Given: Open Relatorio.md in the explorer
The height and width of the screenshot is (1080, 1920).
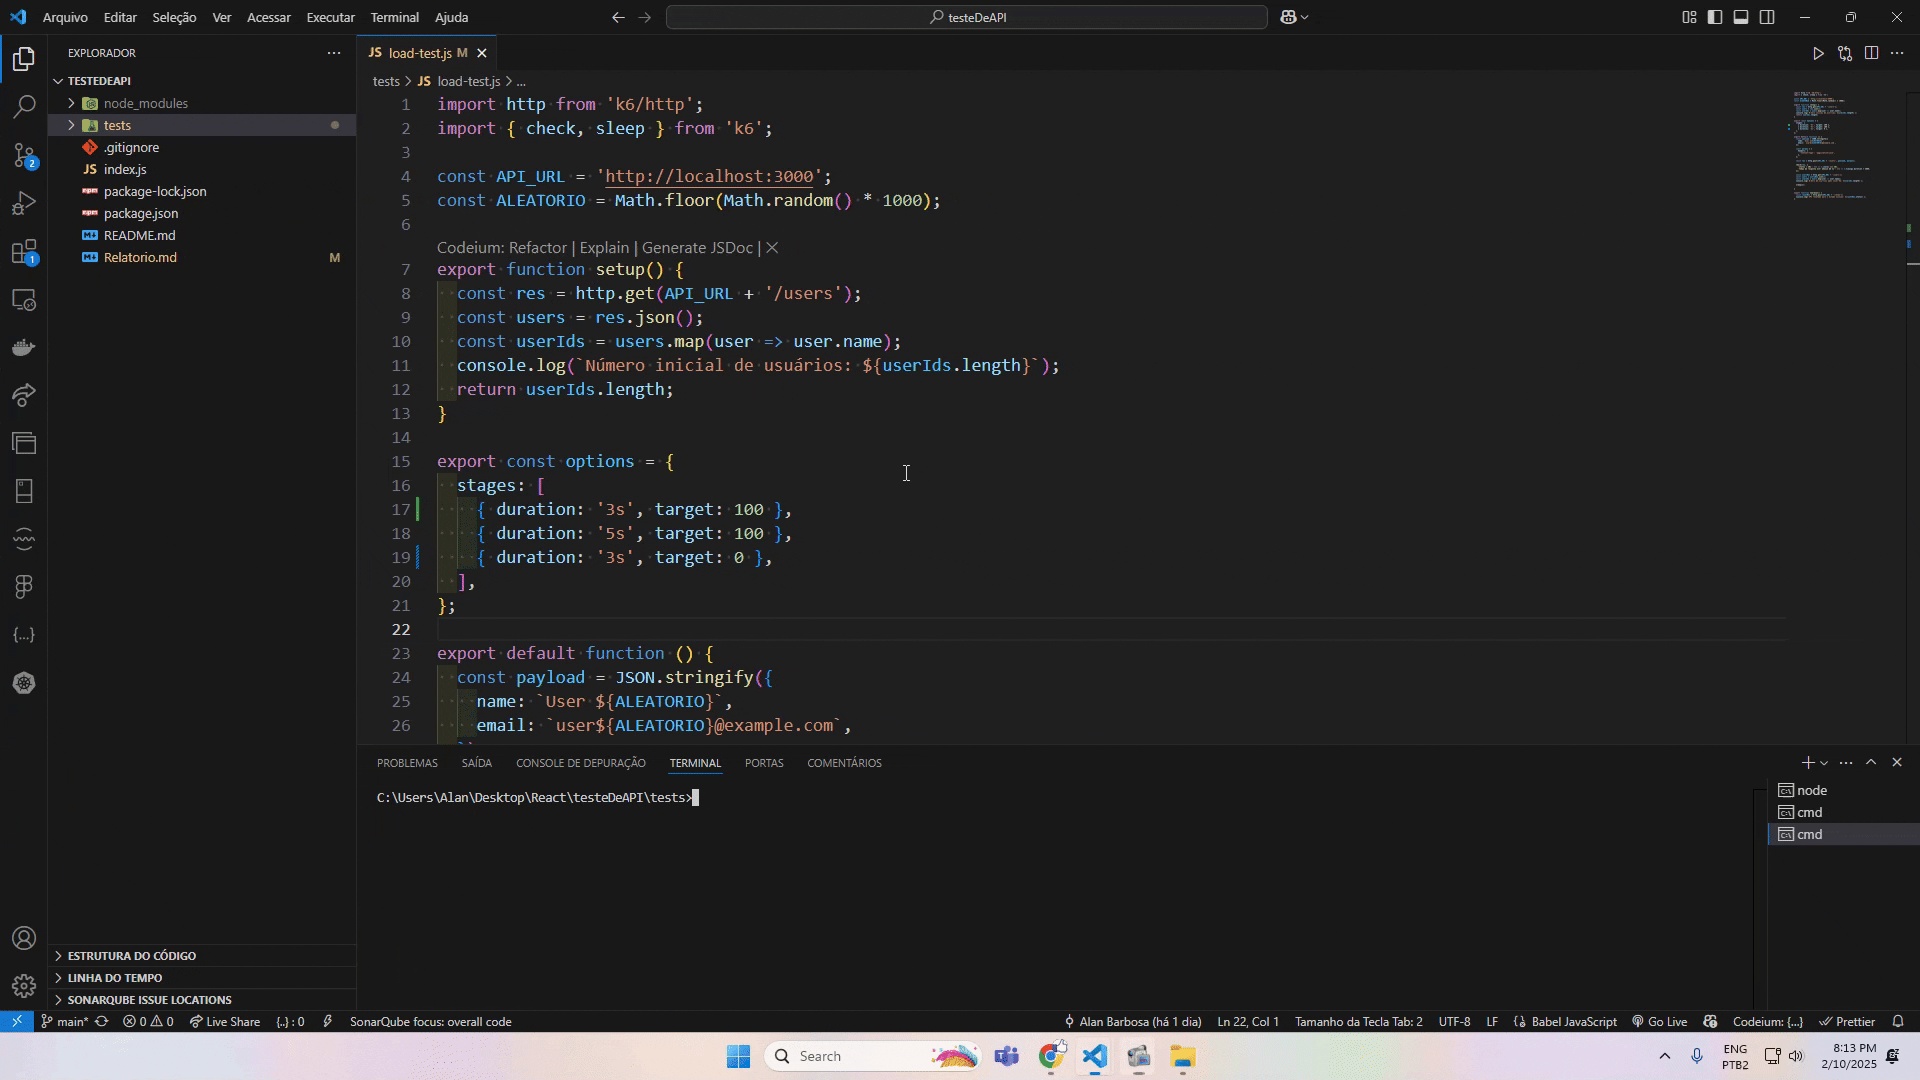Looking at the screenshot, I should pos(140,257).
